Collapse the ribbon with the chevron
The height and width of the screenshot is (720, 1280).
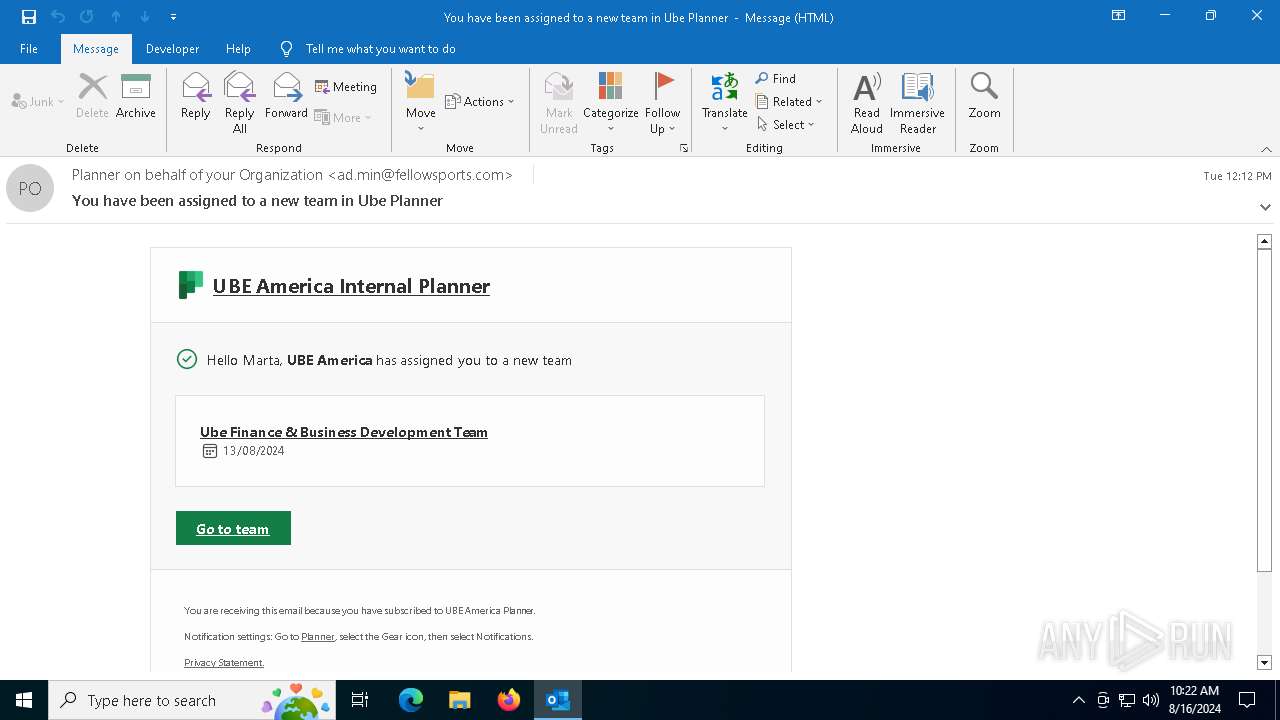(x=1266, y=149)
